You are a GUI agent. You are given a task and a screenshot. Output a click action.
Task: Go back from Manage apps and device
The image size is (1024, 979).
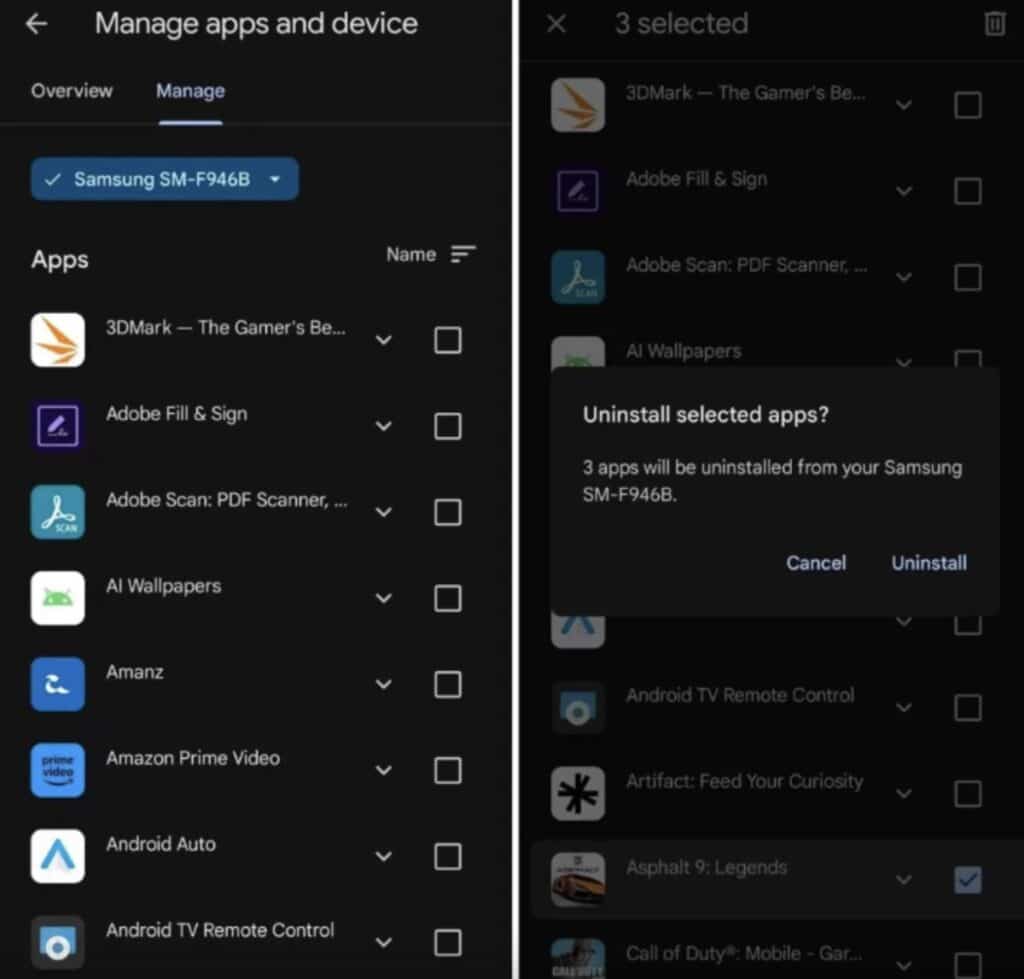tap(37, 24)
